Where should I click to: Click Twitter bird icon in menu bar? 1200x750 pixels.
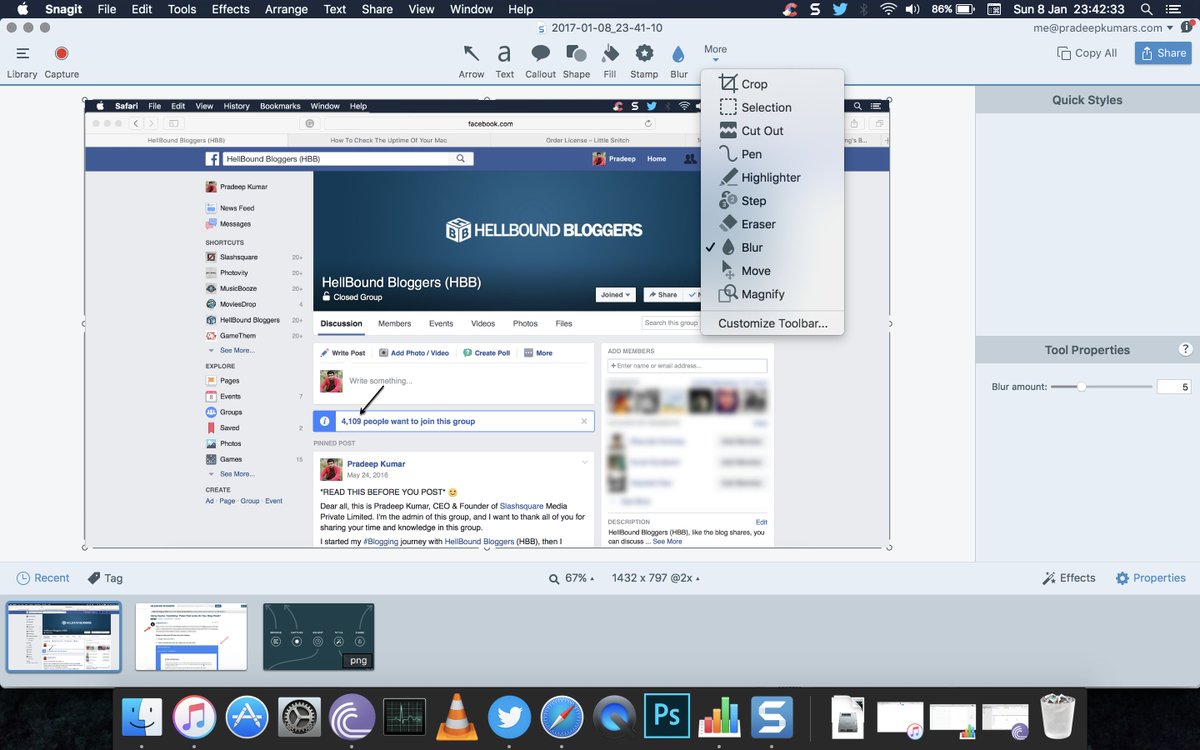coord(839,9)
